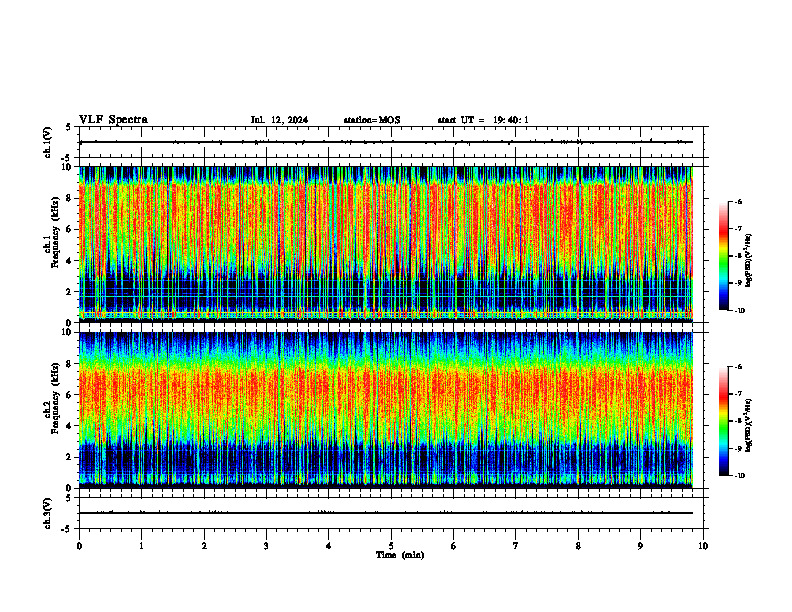Click inside the ch.2 spectrogram panel

386,410
